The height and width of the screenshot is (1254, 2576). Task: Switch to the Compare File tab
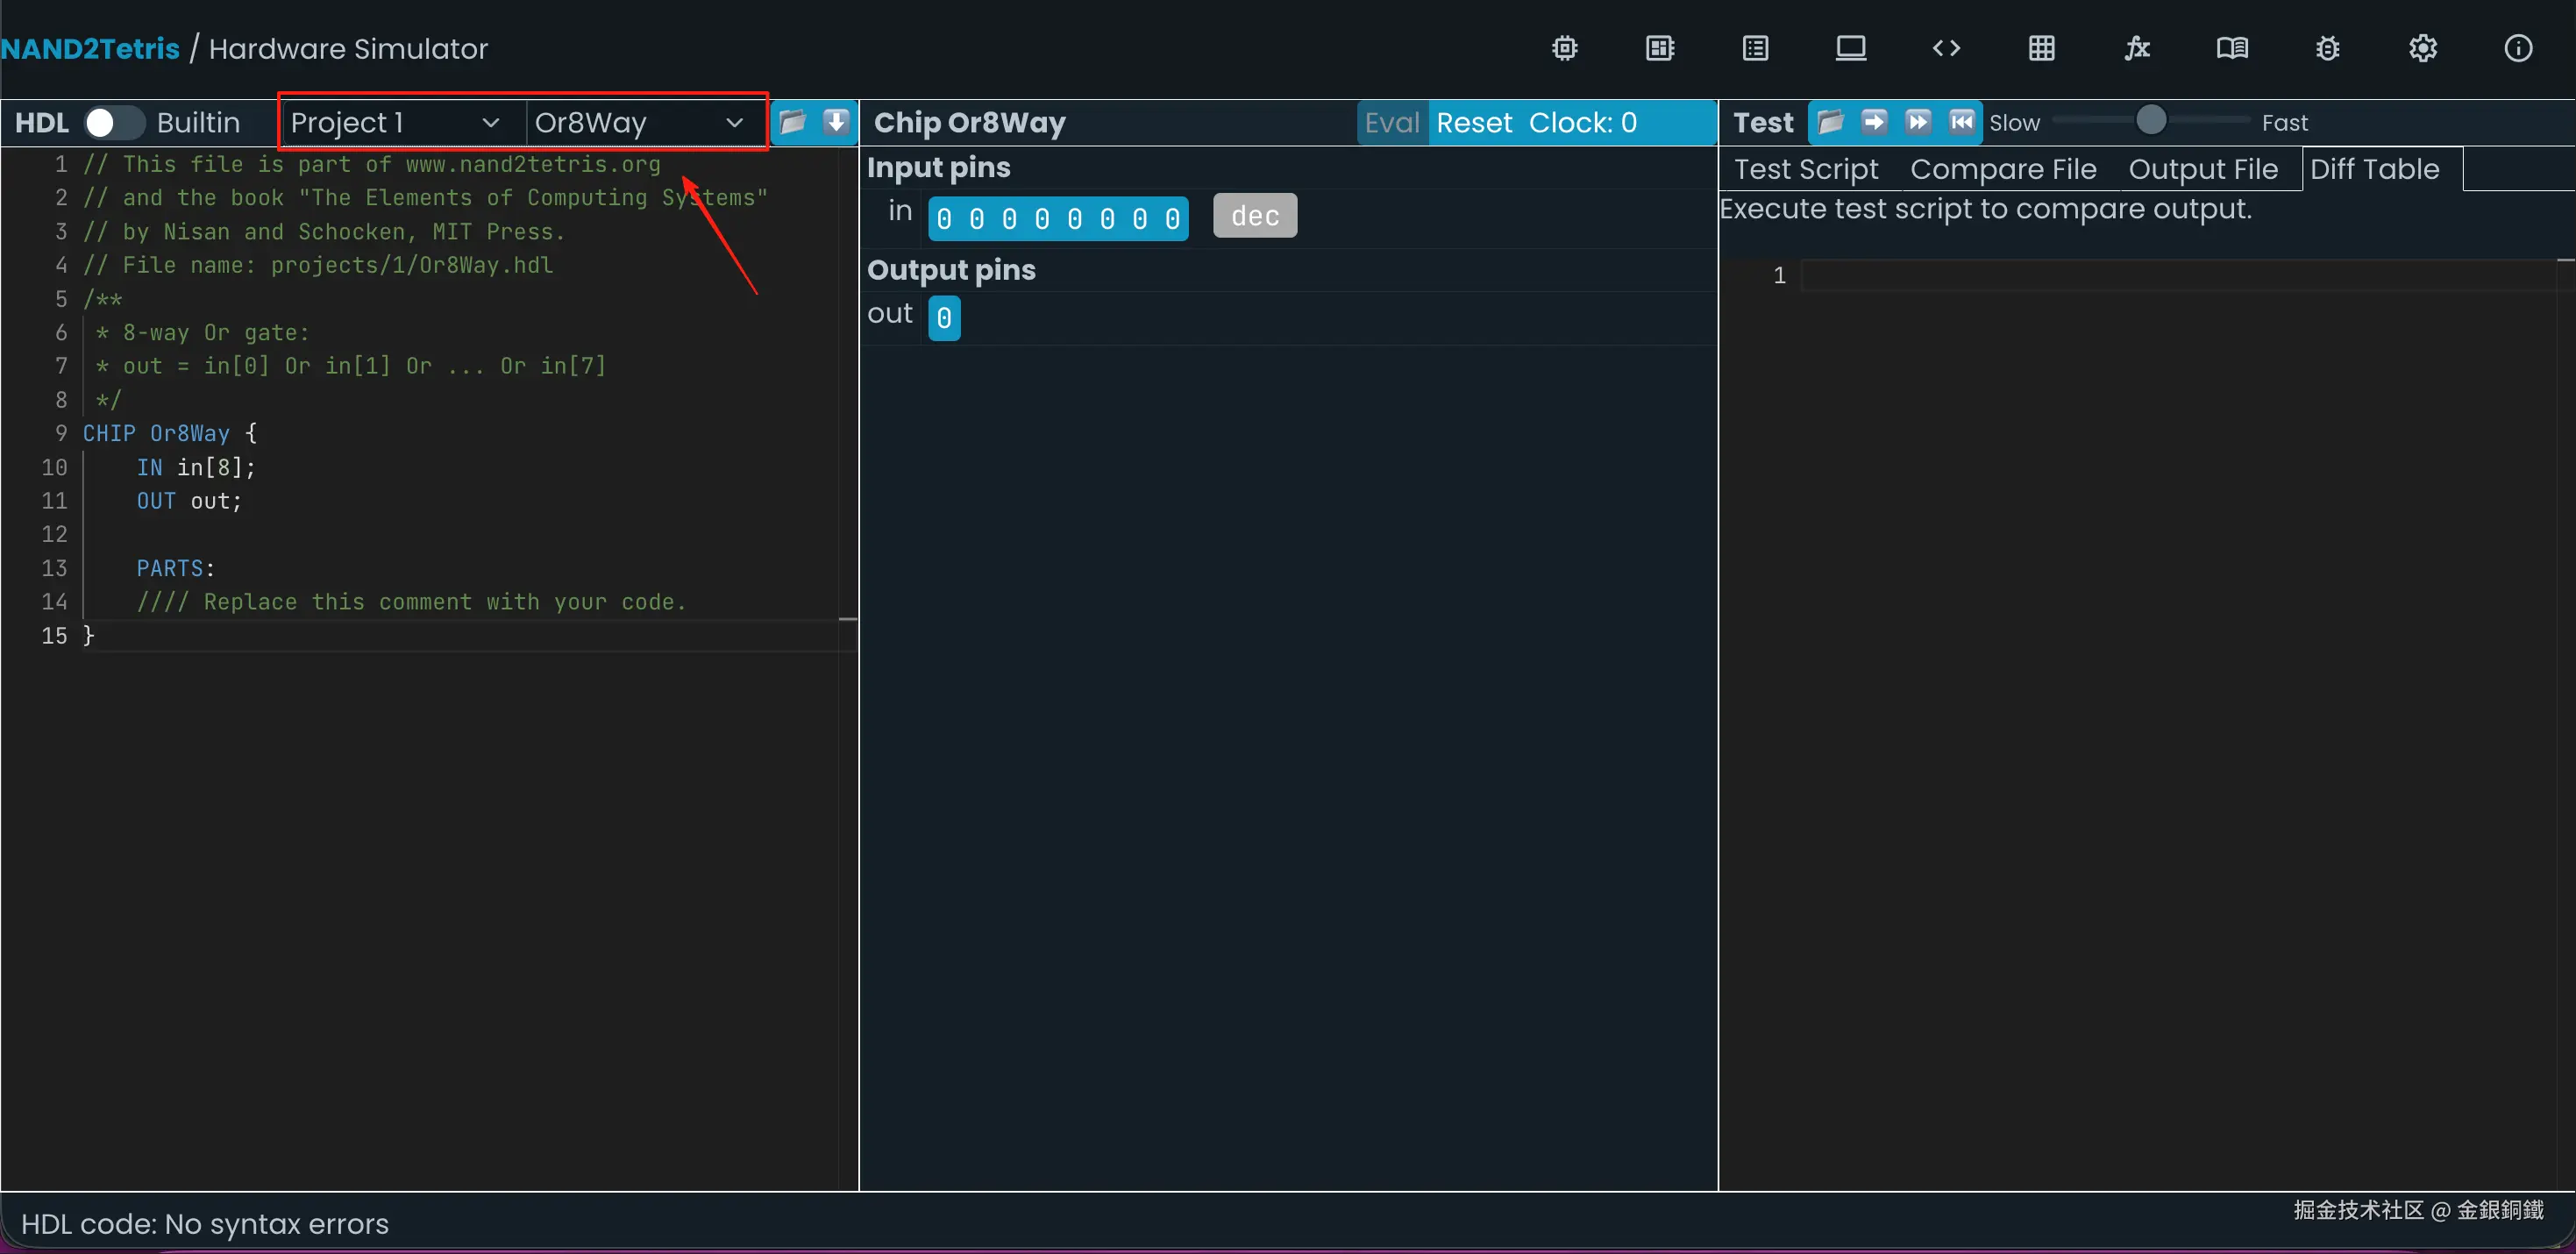pyautogui.click(x=2002, y=169)
